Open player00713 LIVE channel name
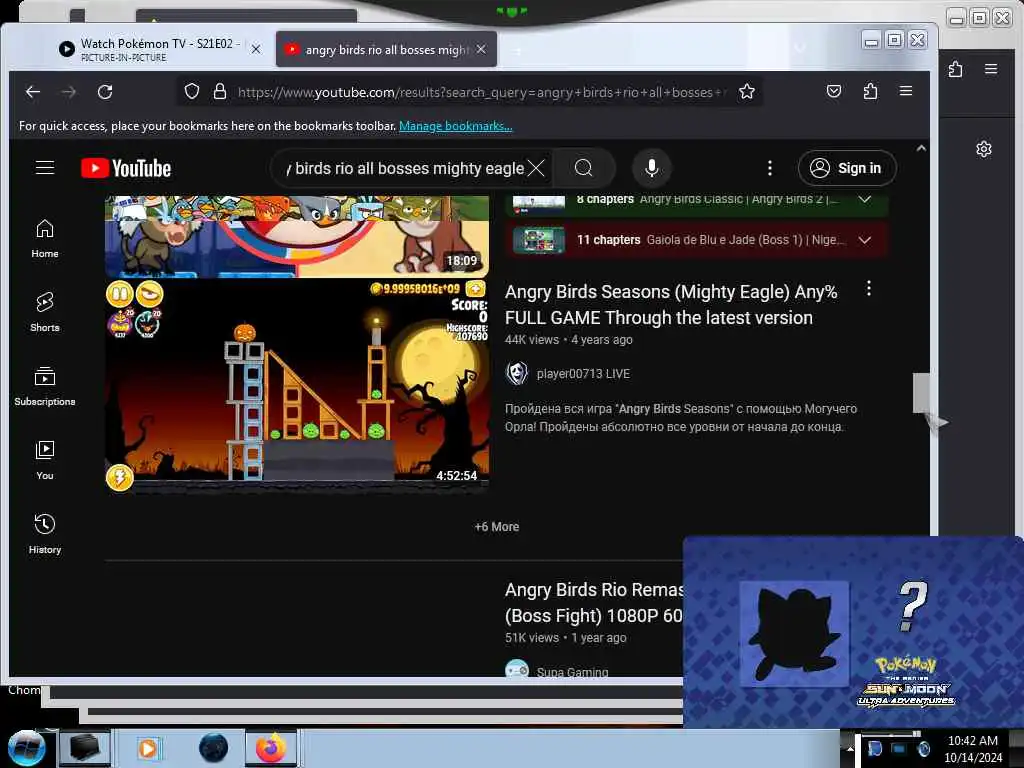Image resolution: width=1024 pixels, height=768 pixels. [583, 374]
